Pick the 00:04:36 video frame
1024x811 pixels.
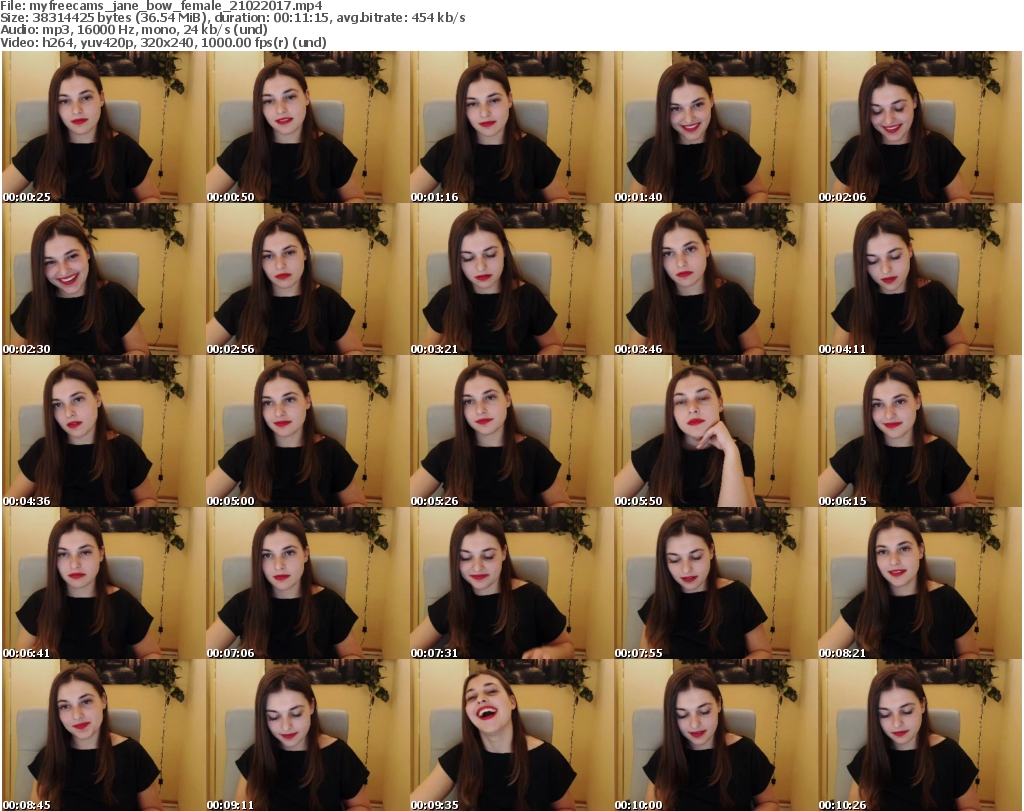click(104, 431)
